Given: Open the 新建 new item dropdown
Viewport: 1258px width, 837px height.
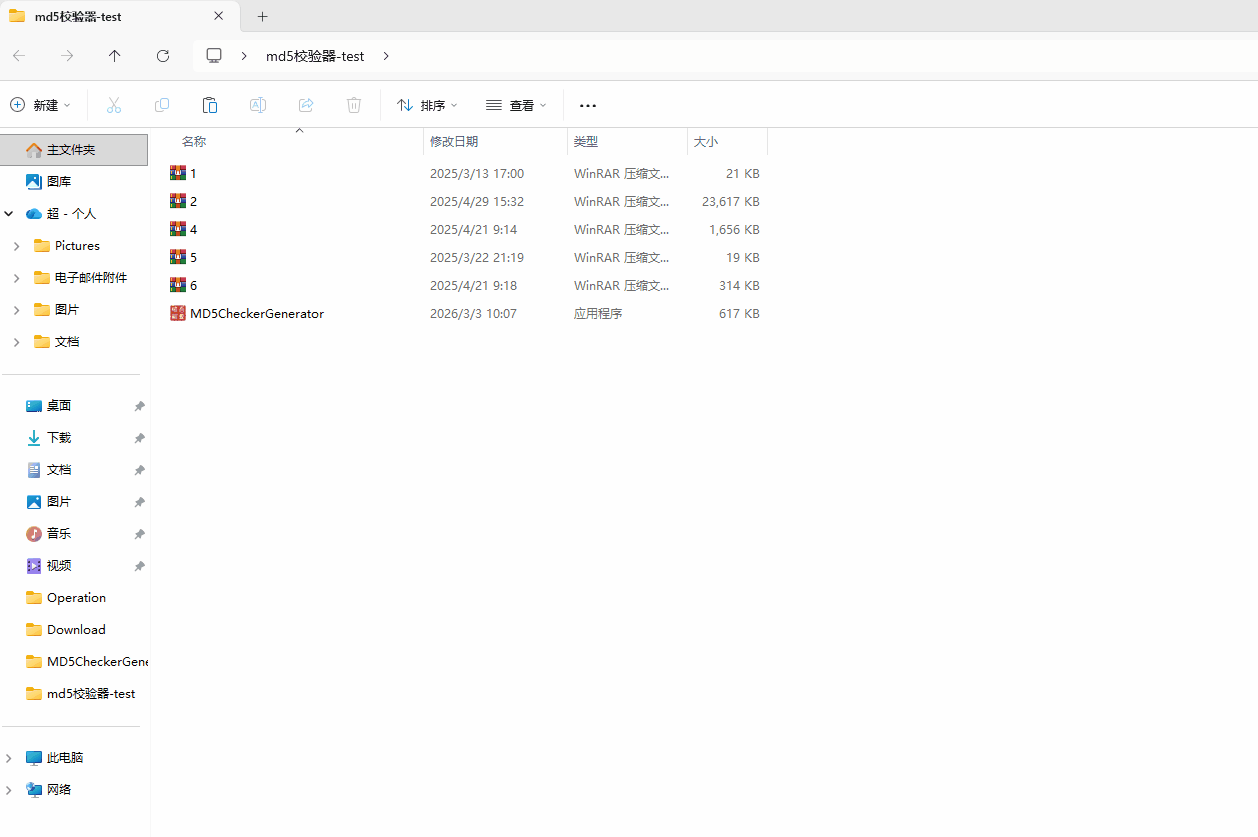Looking at the screenshot, I should [x=41, y=105].
